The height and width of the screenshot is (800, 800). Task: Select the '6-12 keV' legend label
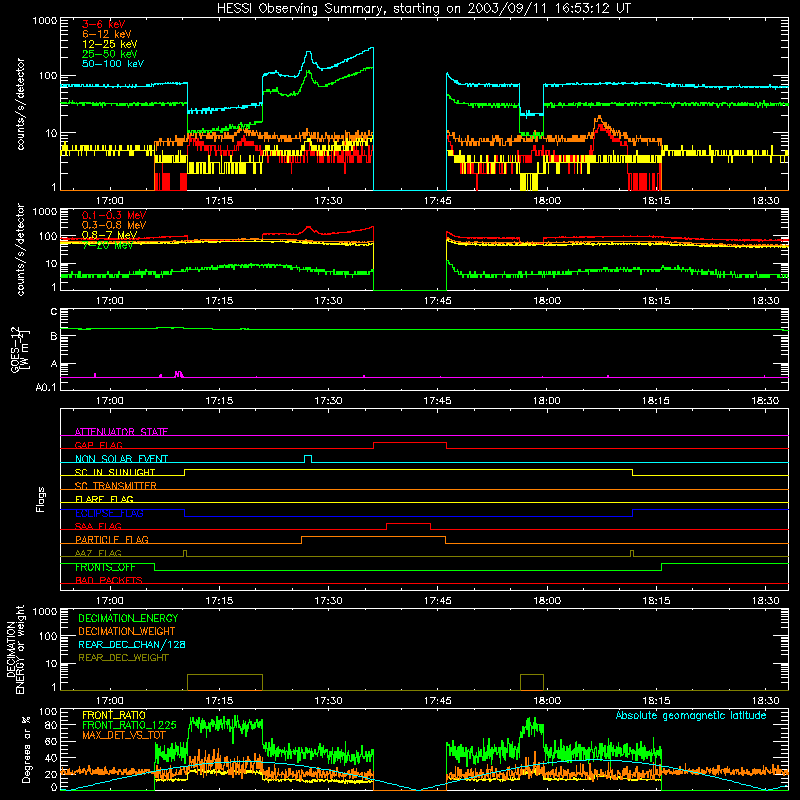tap(107, 34)
